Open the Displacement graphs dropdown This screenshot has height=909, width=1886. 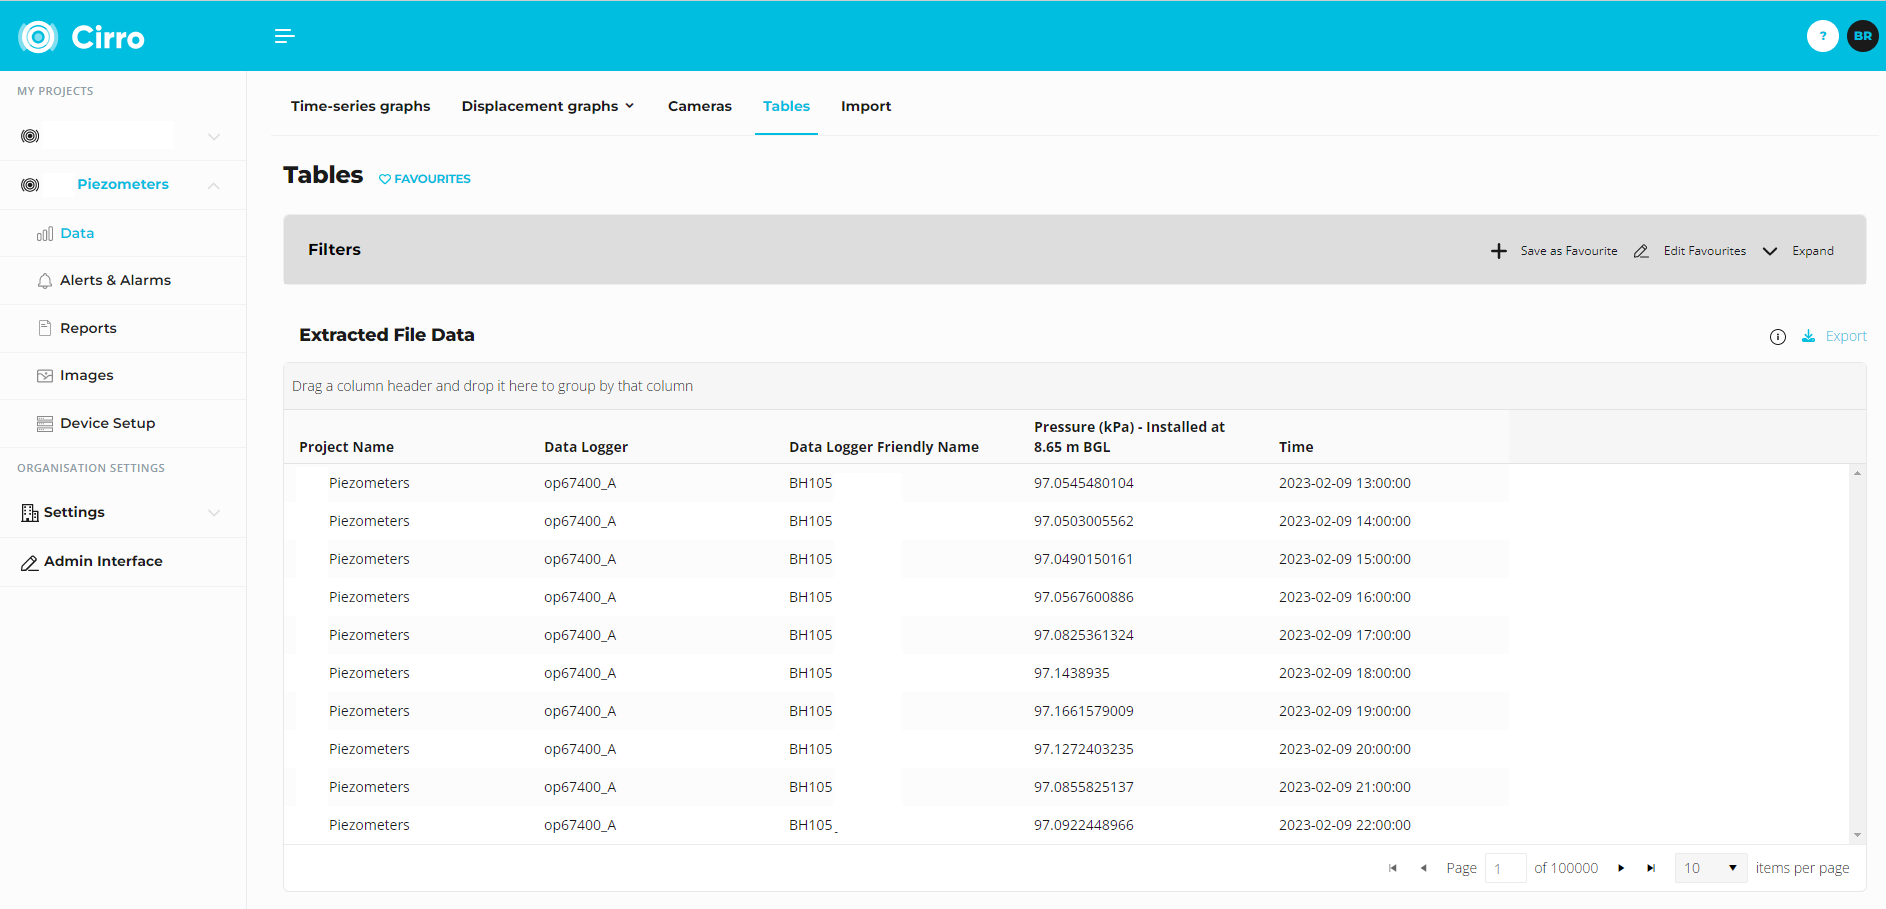tap(547, 106)
